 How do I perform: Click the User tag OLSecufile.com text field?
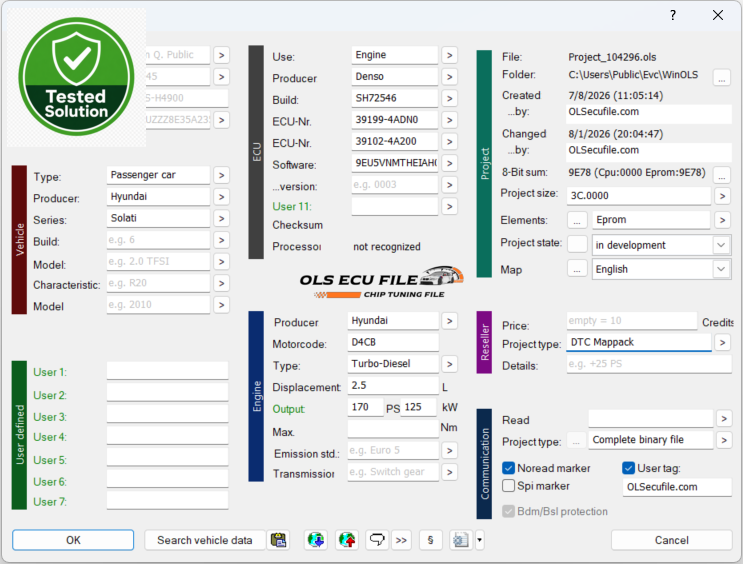coord(677,487)
